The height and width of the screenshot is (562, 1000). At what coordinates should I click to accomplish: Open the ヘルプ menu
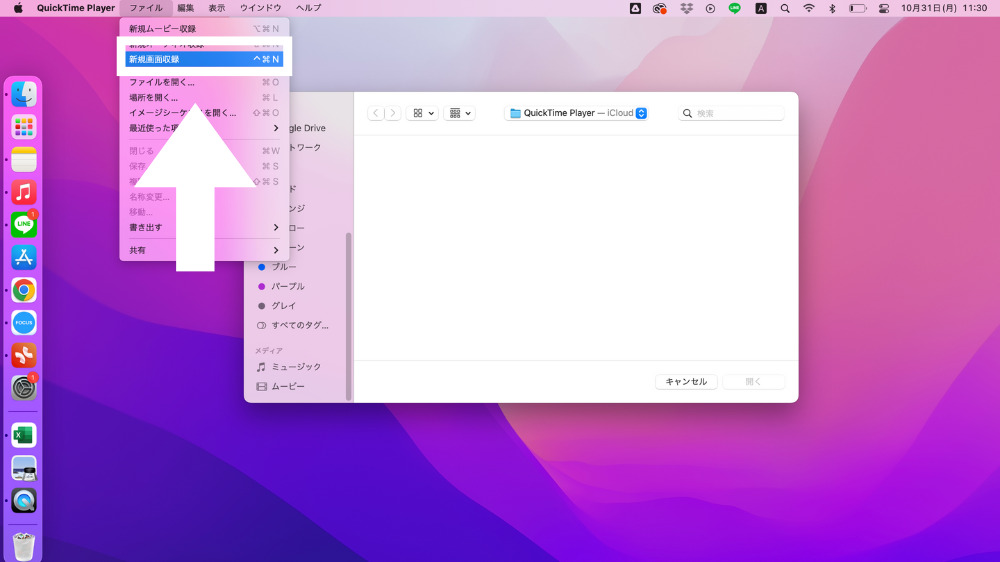(x=308, y=8)
